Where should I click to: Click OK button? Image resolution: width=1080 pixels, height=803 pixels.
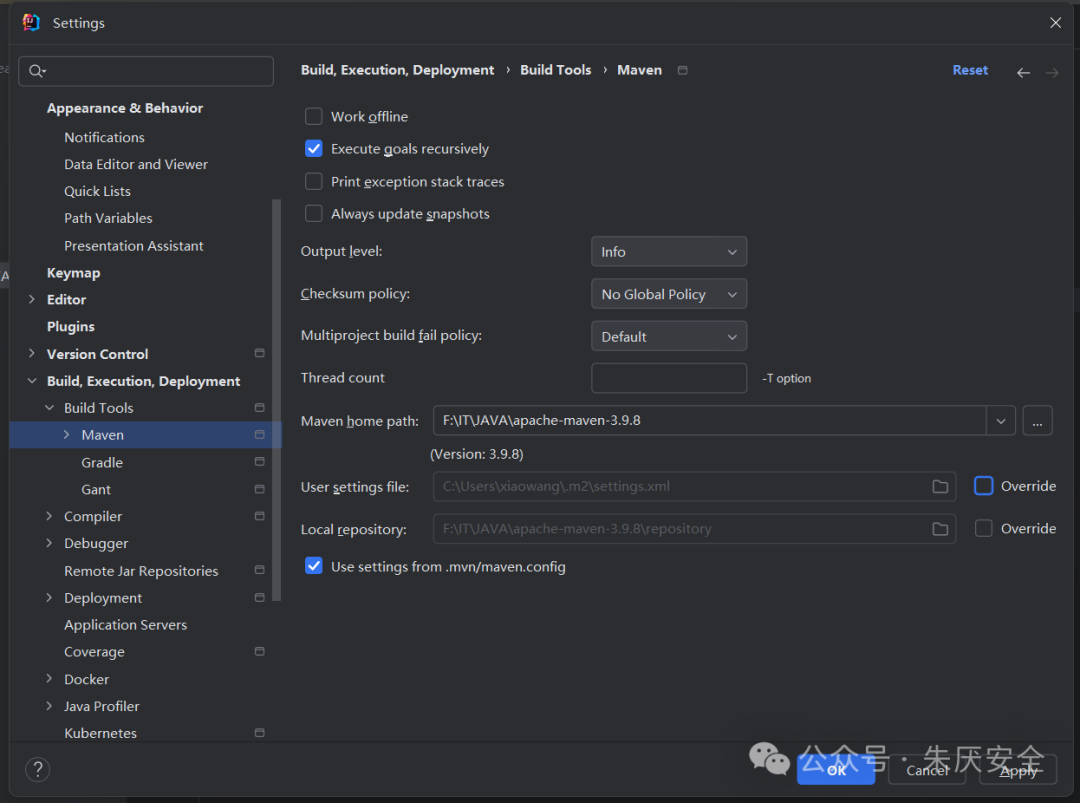(836, 770)
